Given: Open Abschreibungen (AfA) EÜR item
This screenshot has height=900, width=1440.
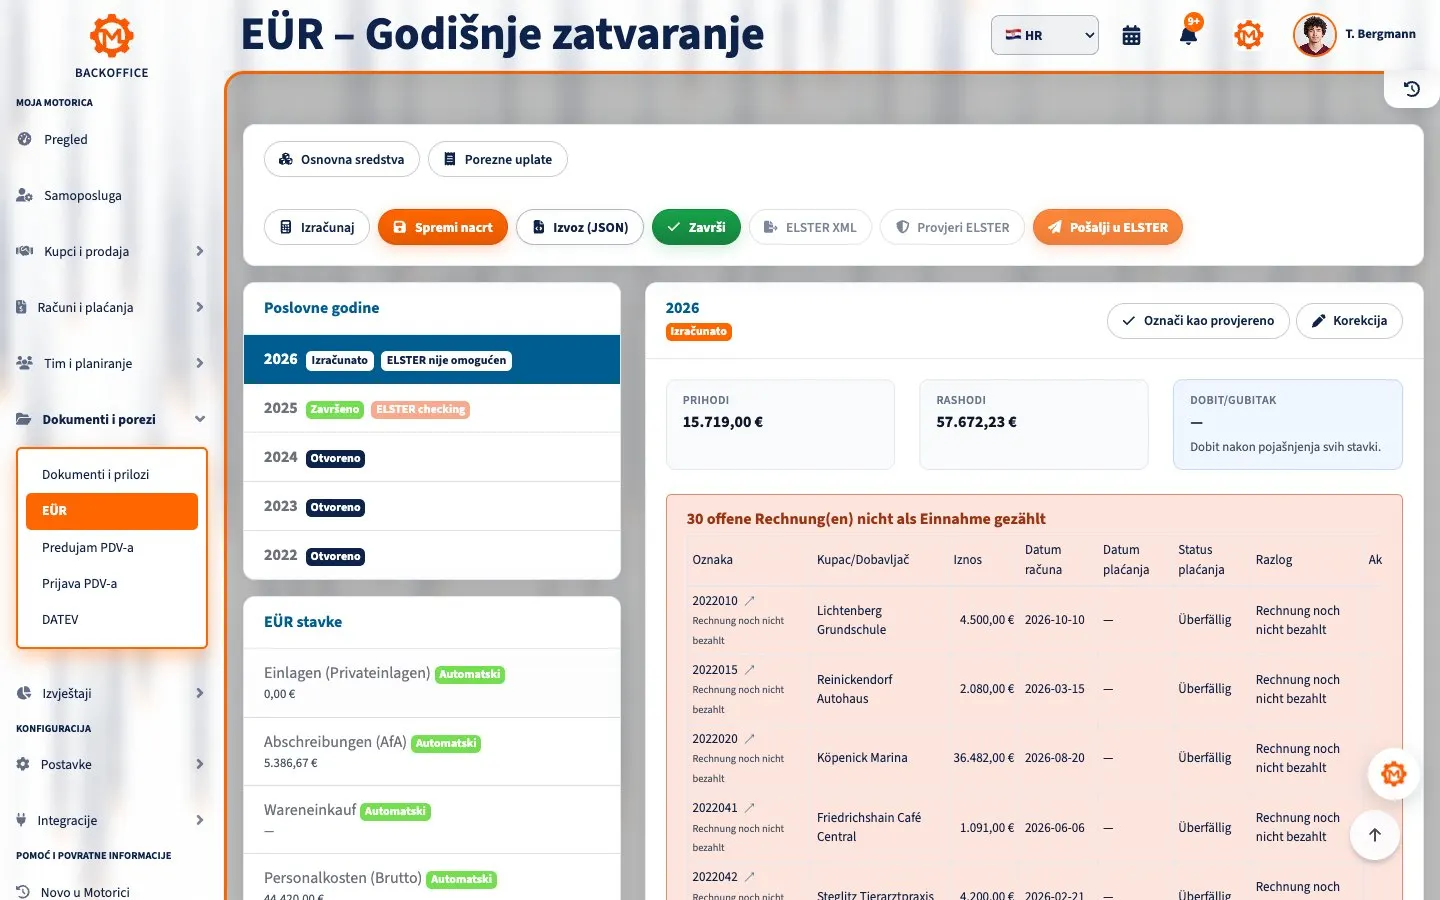Looking at the screenshot, I should click(x=432, y=752).
